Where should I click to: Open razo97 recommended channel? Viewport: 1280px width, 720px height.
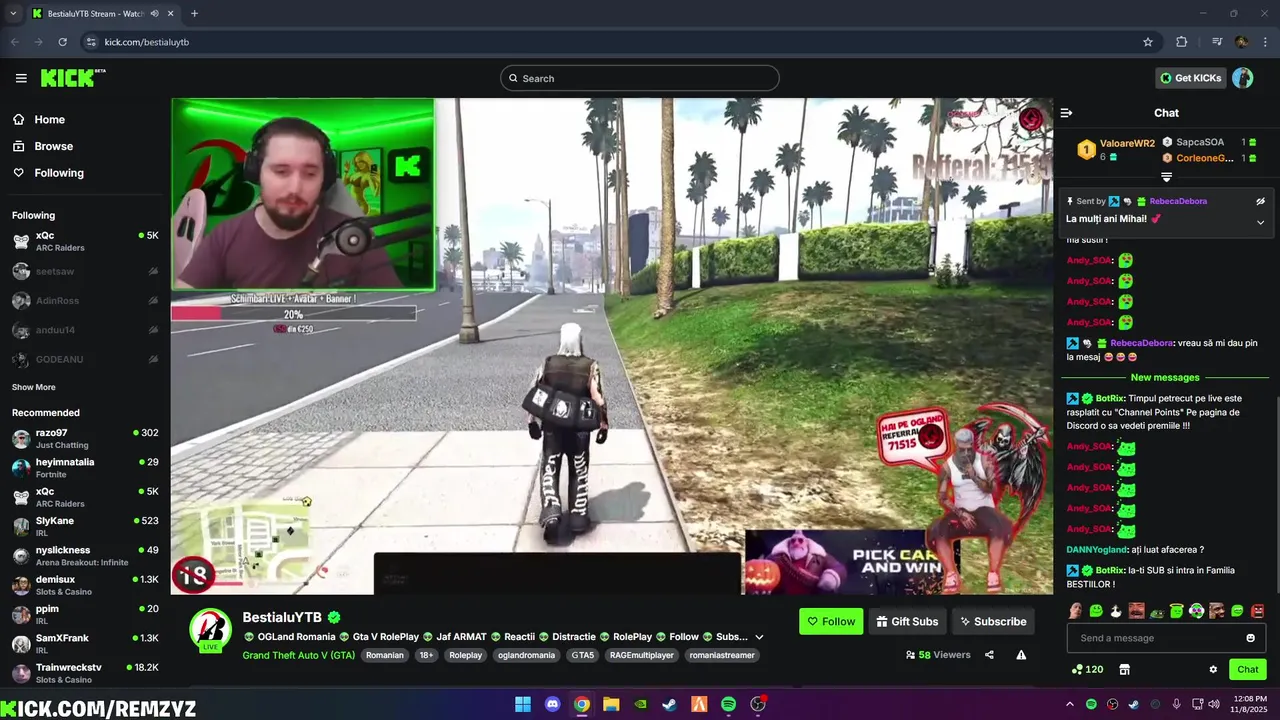[x=85, y=439]
